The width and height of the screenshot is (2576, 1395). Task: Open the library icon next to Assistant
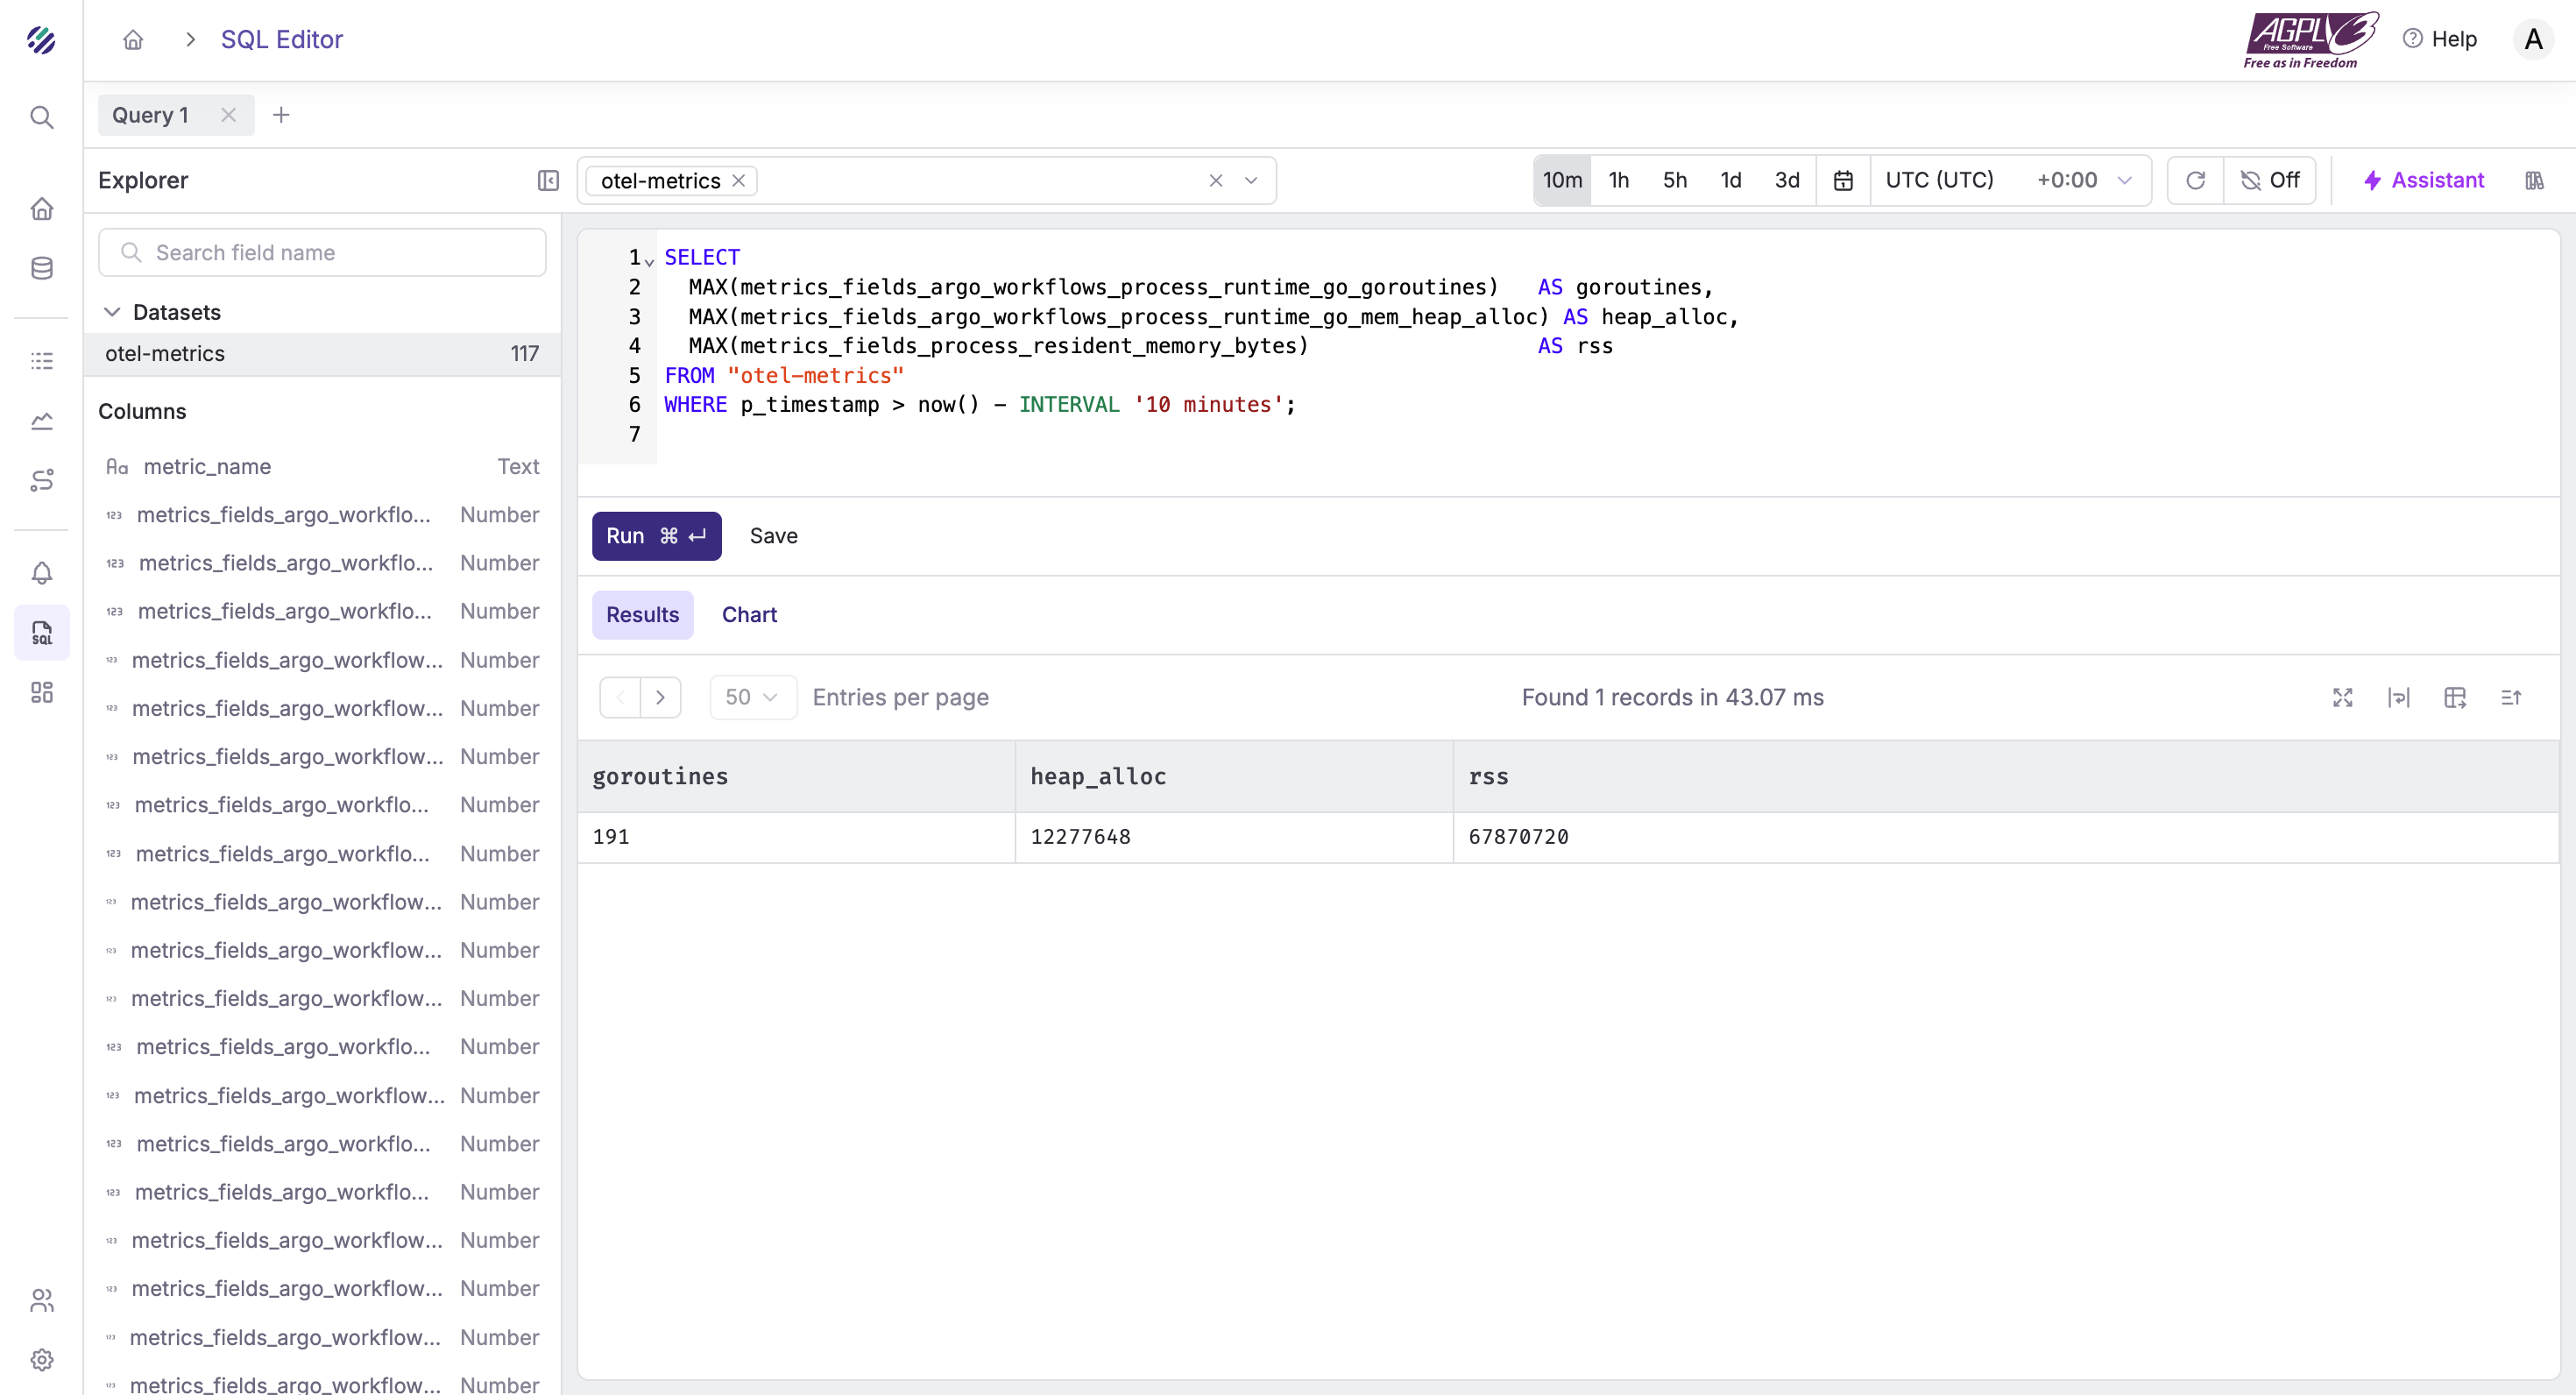pyautogui.click(x=2533, y=180)
